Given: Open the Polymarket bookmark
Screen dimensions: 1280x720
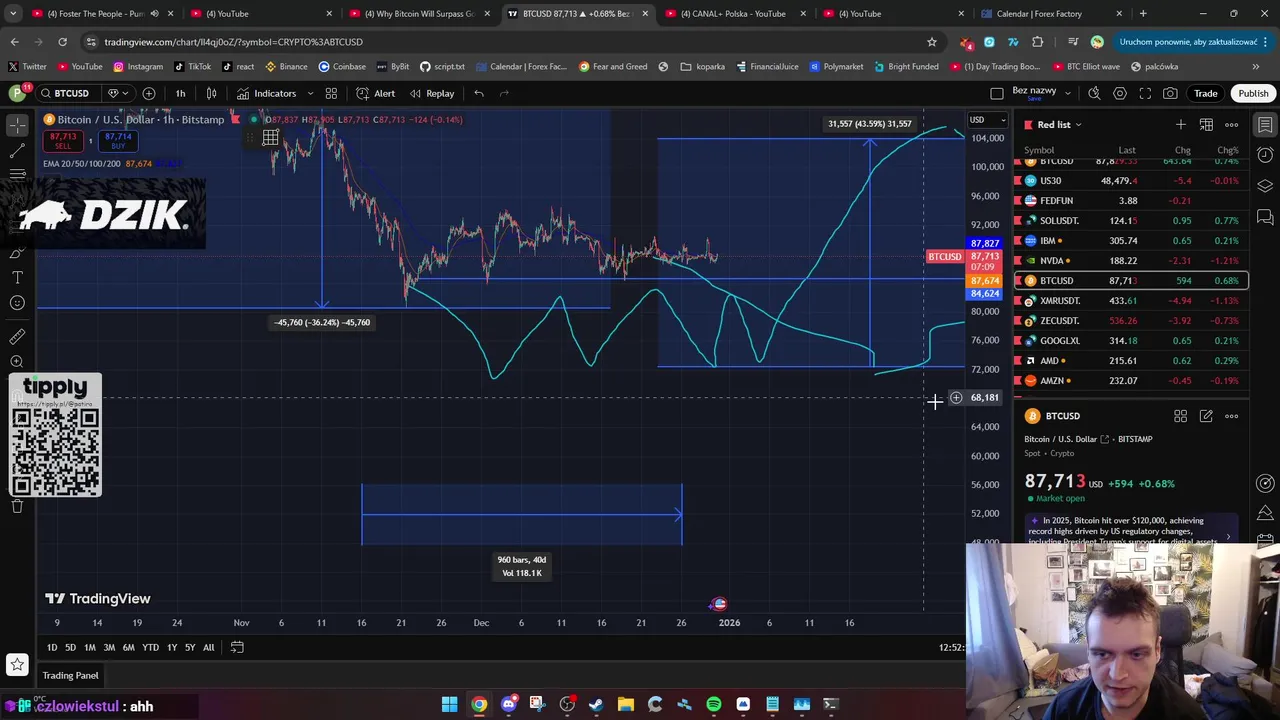Looking at the screenshot, I should 836,67.
